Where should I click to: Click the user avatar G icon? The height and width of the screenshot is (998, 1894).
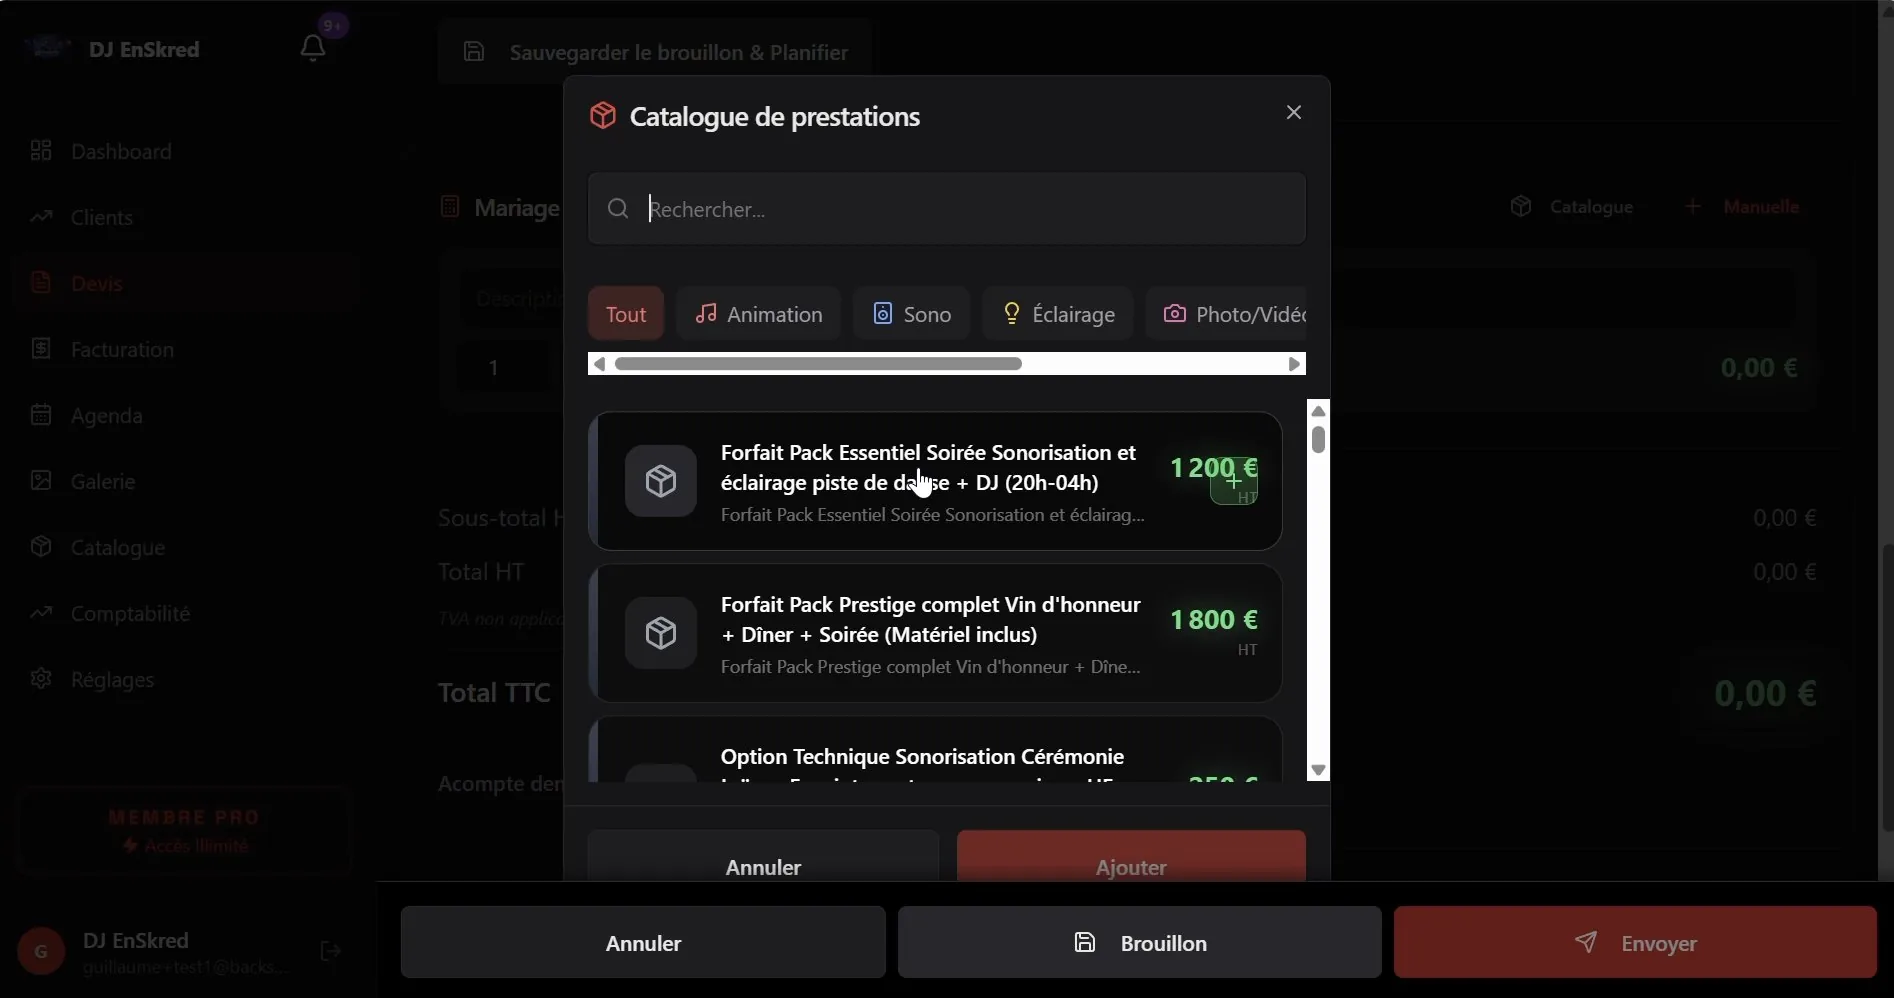coord(41,951)
